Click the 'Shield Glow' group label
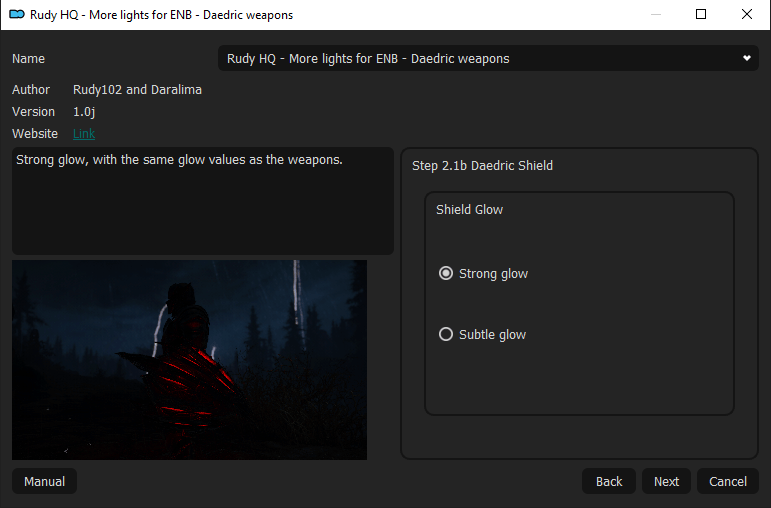771x508 pixels. [470, 209]
